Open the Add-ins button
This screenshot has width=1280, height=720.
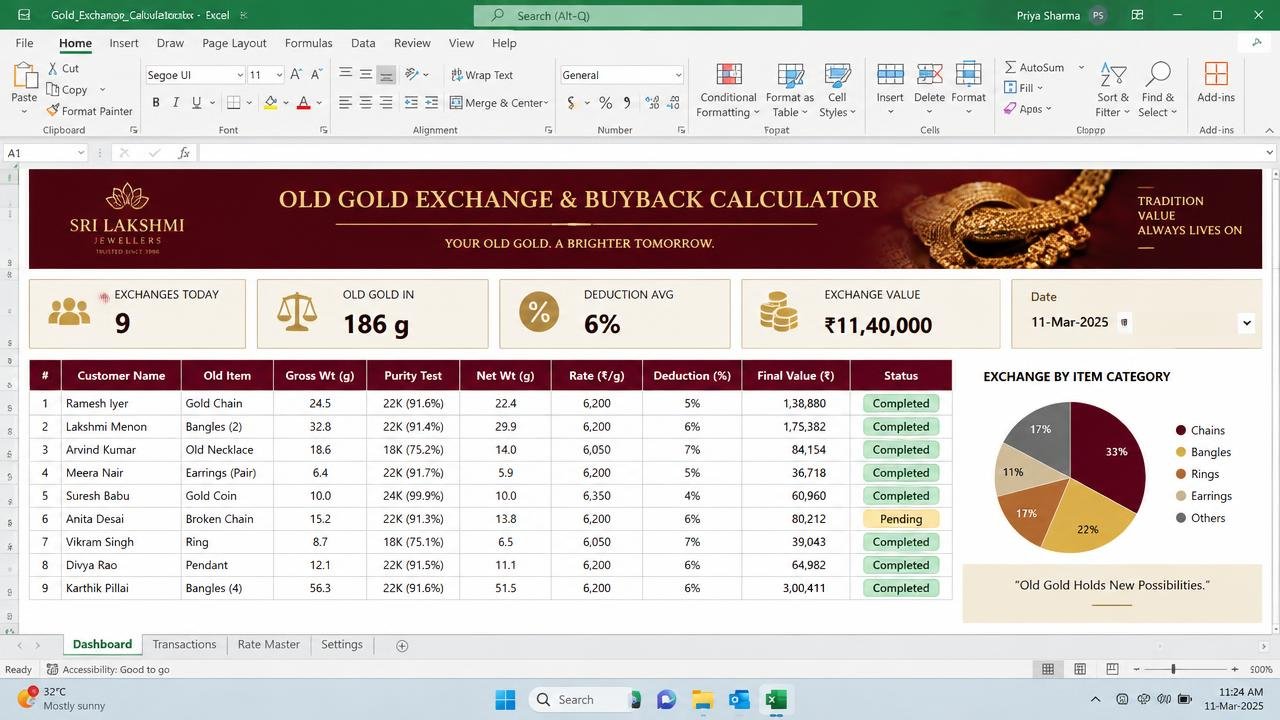(x=1216, y=84)
